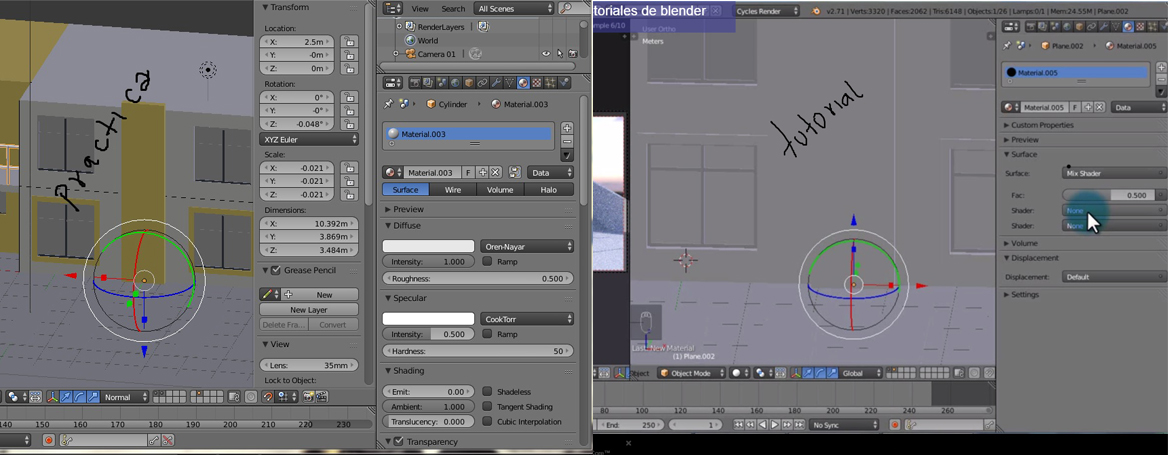Click the Roughness 0.500 slider
Screen dimensions: 1168x455
point(478,278)
